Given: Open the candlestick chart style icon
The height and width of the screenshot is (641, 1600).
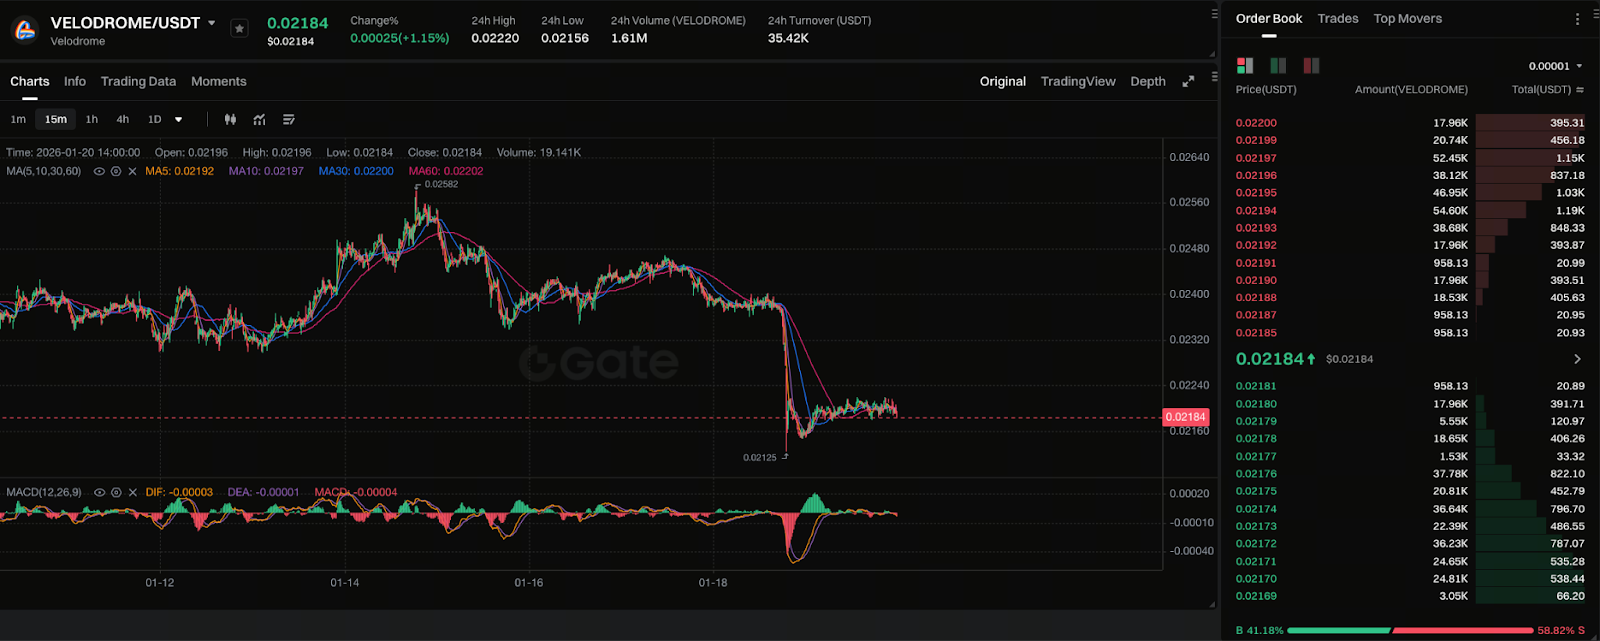Looking at the screenshot, I should (230, 119).
